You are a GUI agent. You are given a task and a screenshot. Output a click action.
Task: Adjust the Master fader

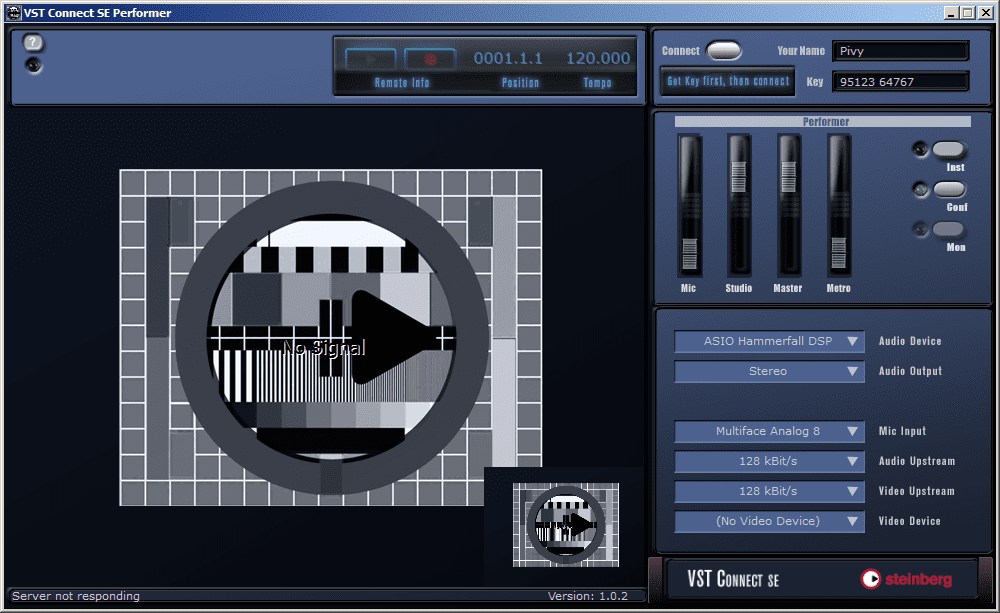[788, 177]
